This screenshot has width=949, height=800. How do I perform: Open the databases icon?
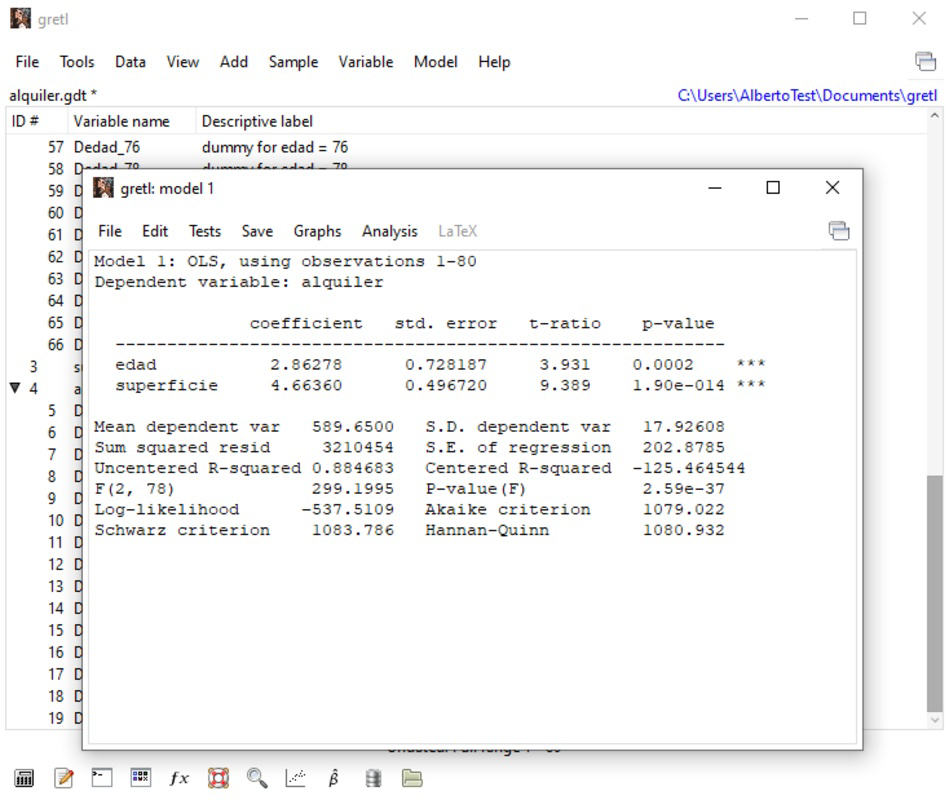click(x=373, y=778)
